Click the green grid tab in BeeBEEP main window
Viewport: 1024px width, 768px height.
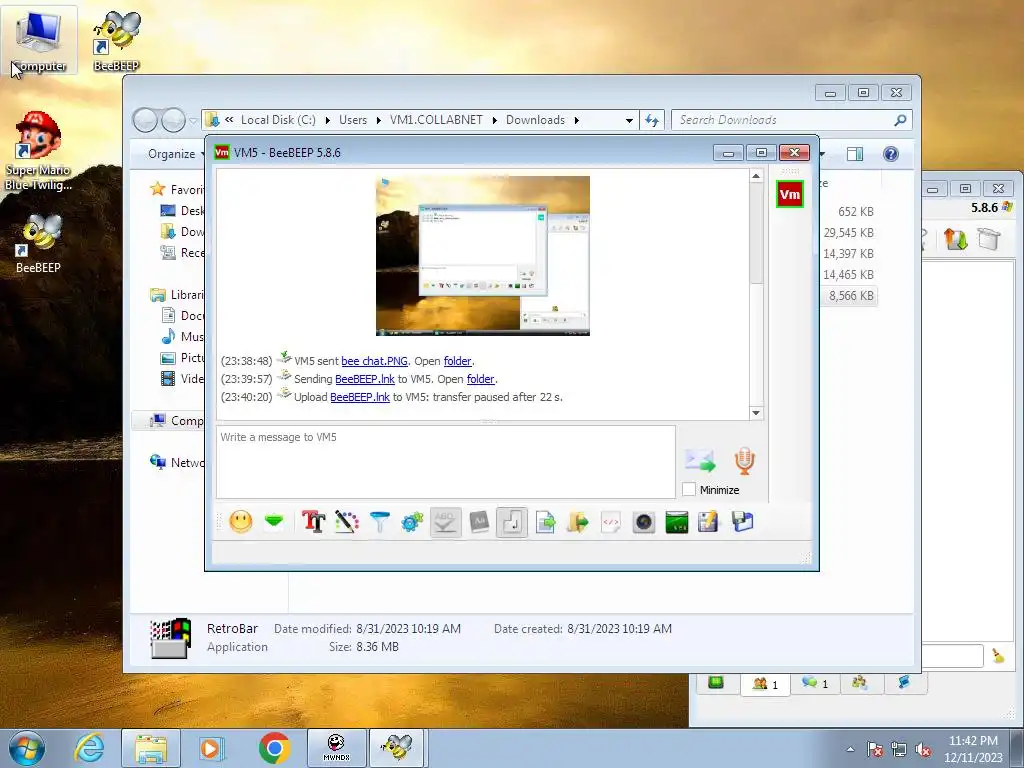716,683
